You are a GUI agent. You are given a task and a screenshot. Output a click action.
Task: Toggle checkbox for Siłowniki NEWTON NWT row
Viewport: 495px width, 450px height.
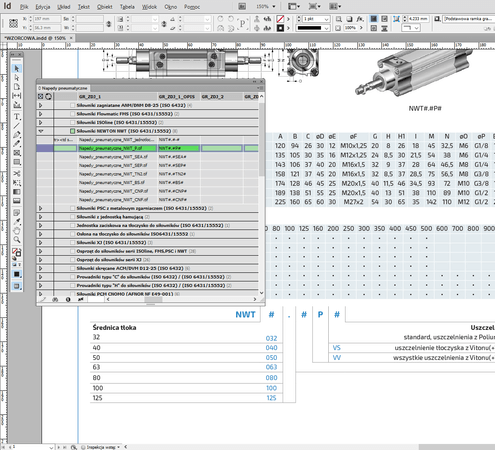coord(72,131)
